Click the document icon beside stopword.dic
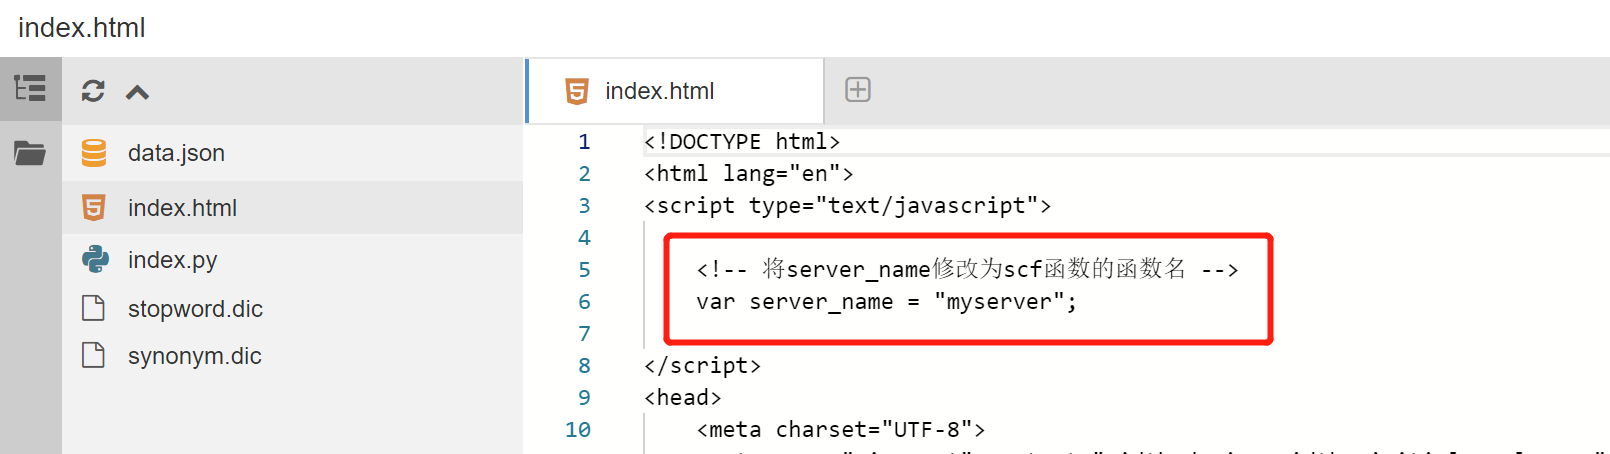Image resolution: width=1610 pixels, height=454 pixels. pos(93,308)
